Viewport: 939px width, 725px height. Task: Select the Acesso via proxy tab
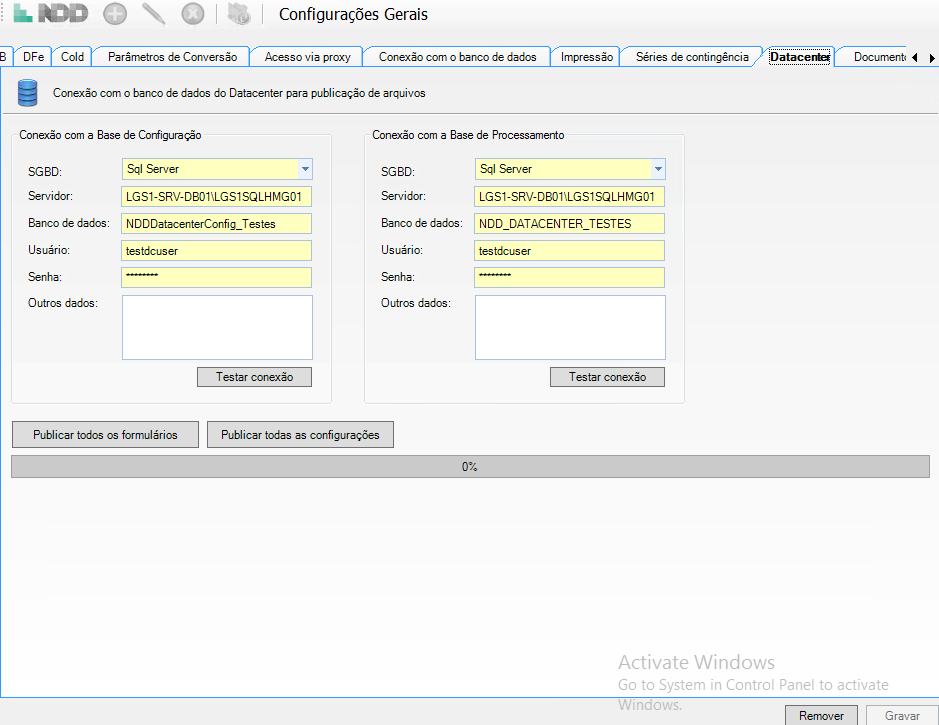[307, 57]
